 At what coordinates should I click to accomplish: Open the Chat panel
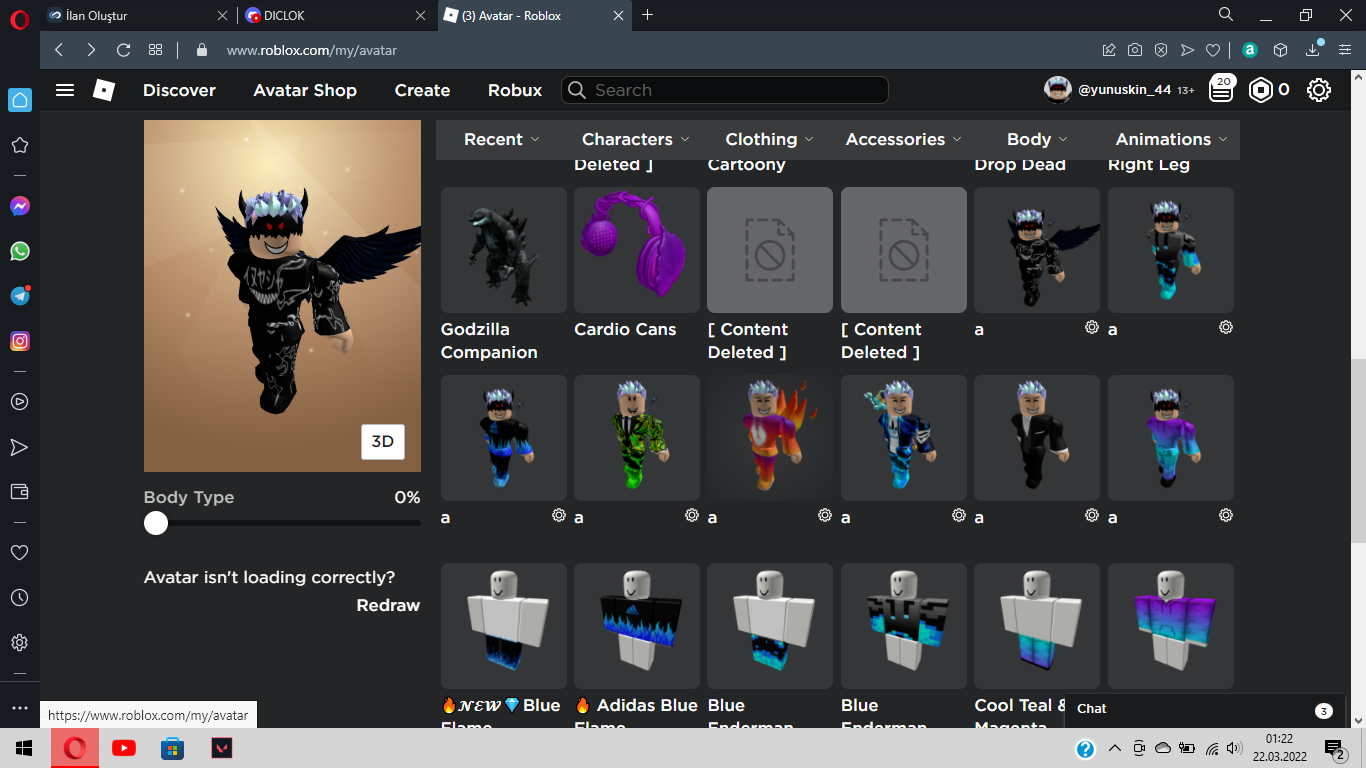pyautogui.click(x=1205, y=709)
